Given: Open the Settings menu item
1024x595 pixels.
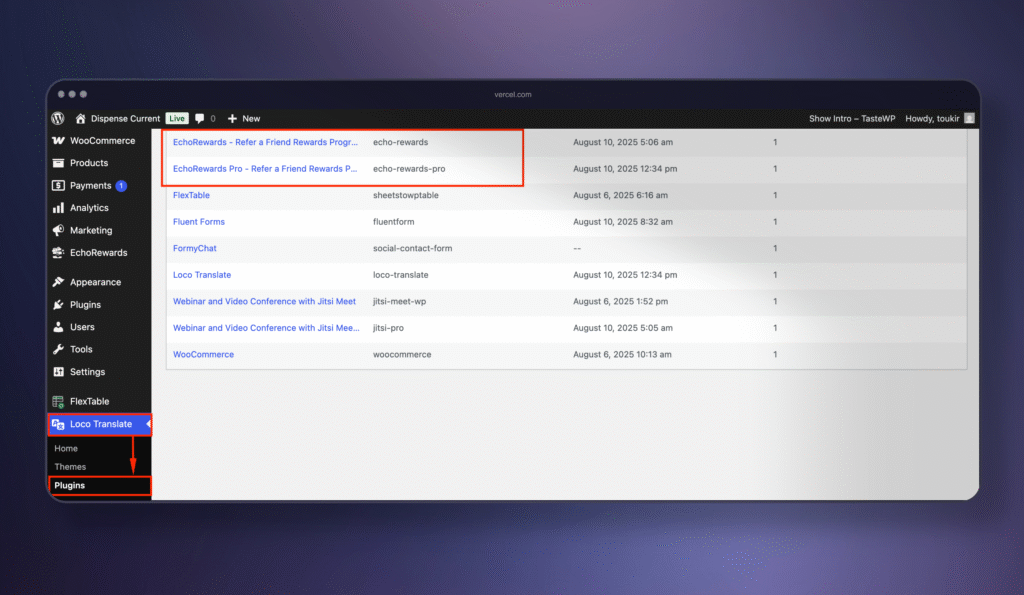Looking at the screenshot, I should (x=87, y=372).
